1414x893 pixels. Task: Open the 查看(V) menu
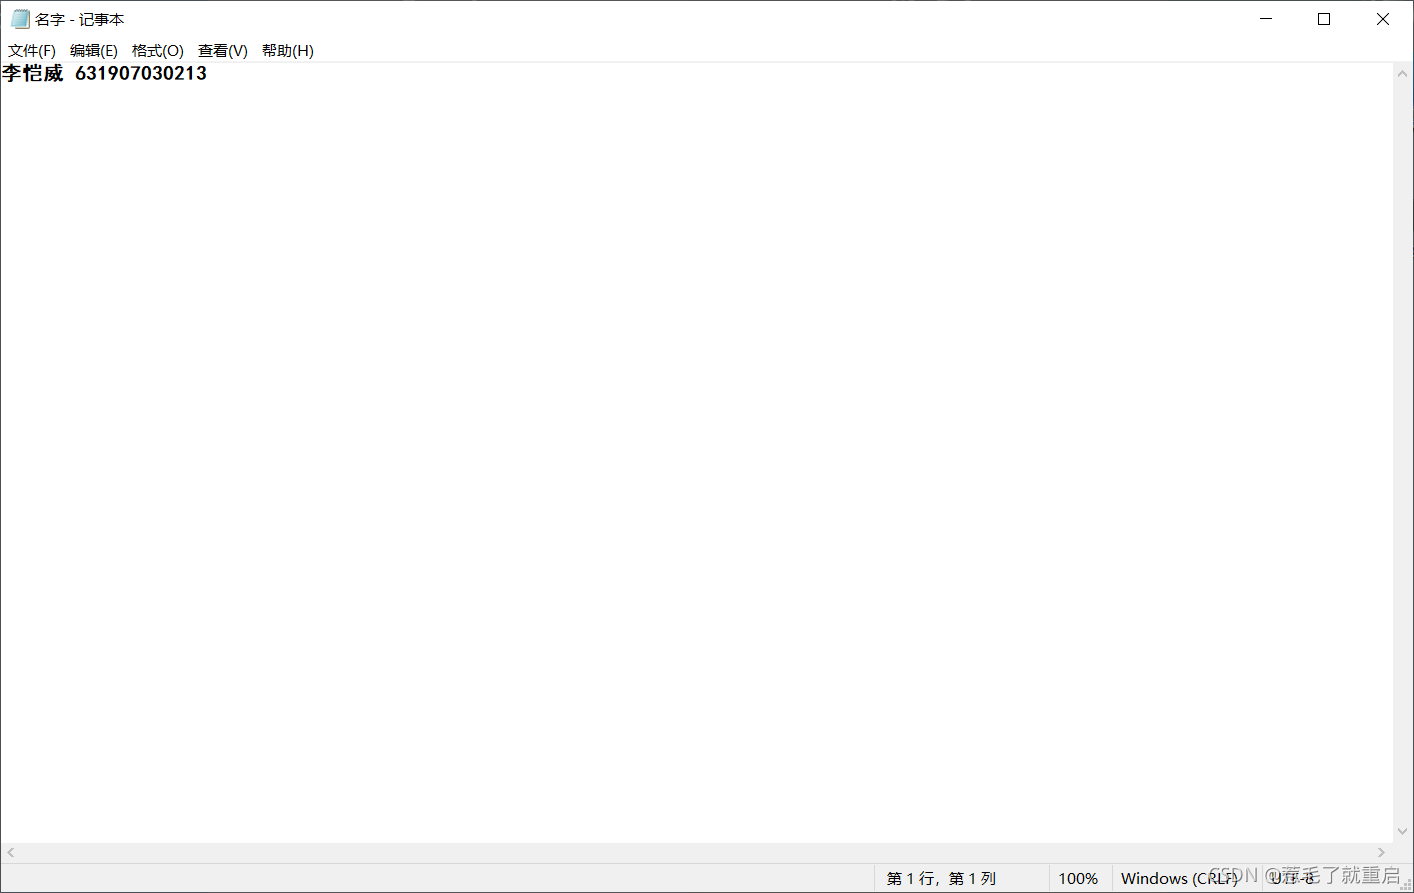click(223, 51)
